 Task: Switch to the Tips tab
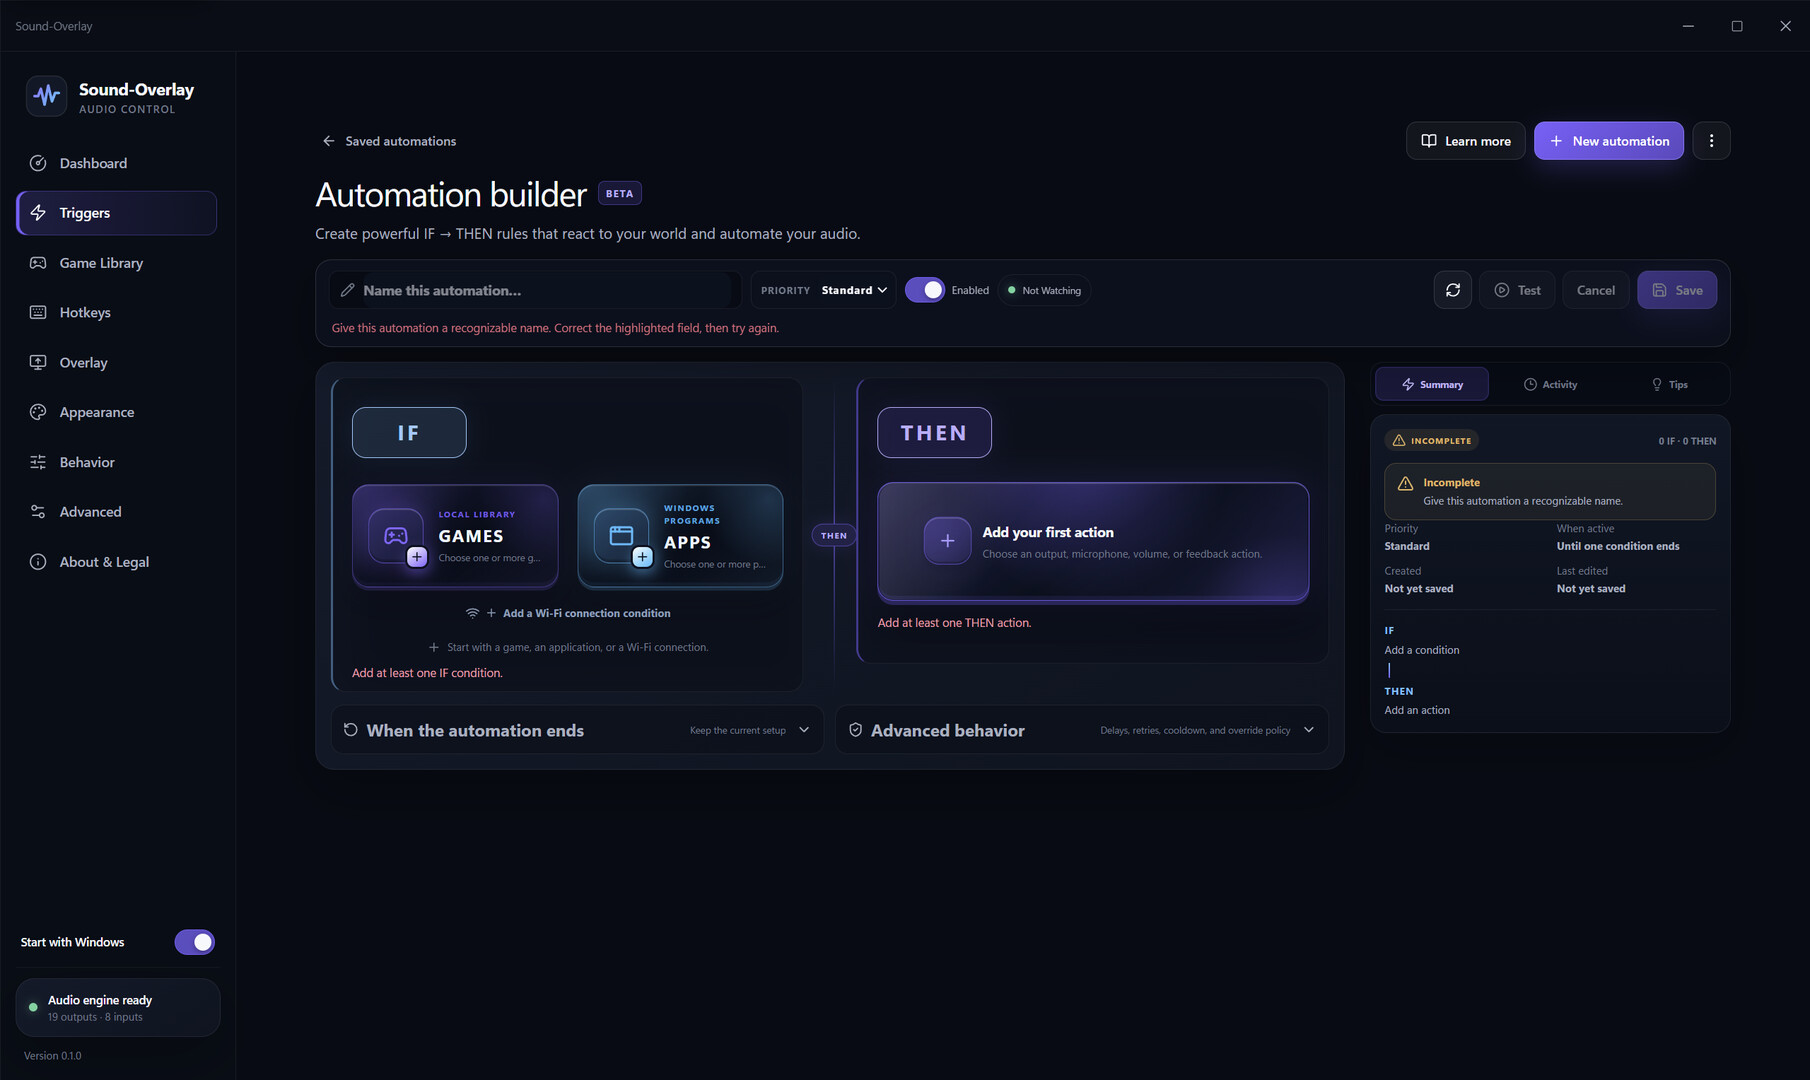(1669, 384)
